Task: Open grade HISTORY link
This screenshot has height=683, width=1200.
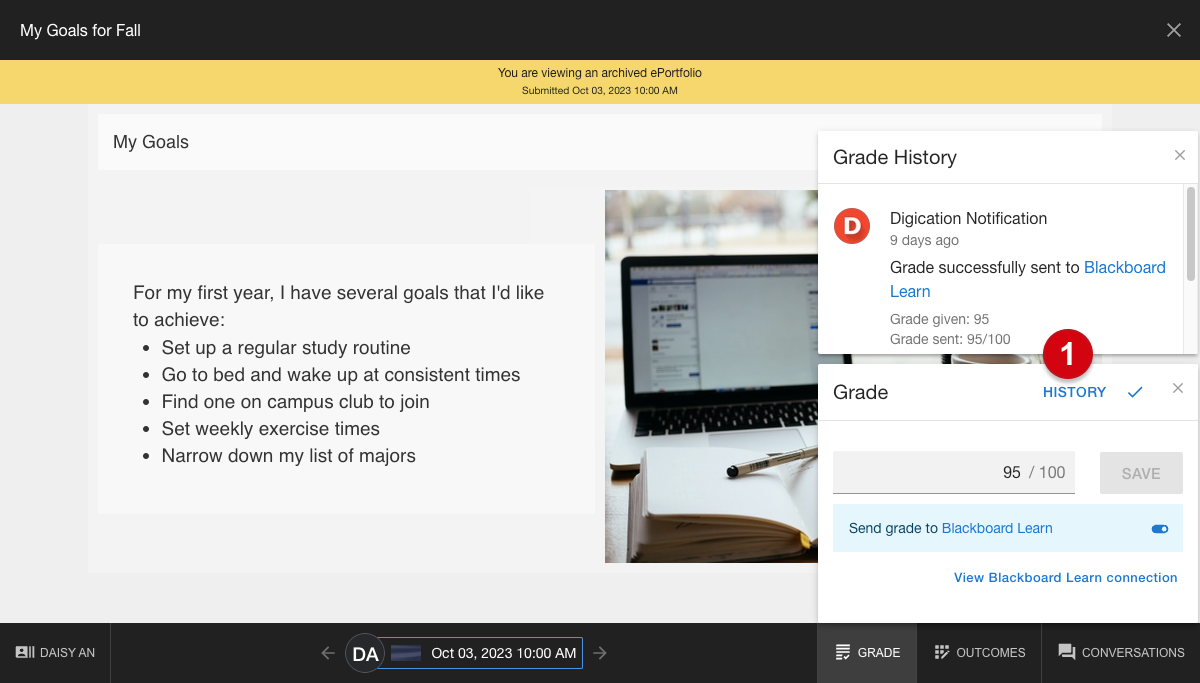Action: click(1074, 392)
